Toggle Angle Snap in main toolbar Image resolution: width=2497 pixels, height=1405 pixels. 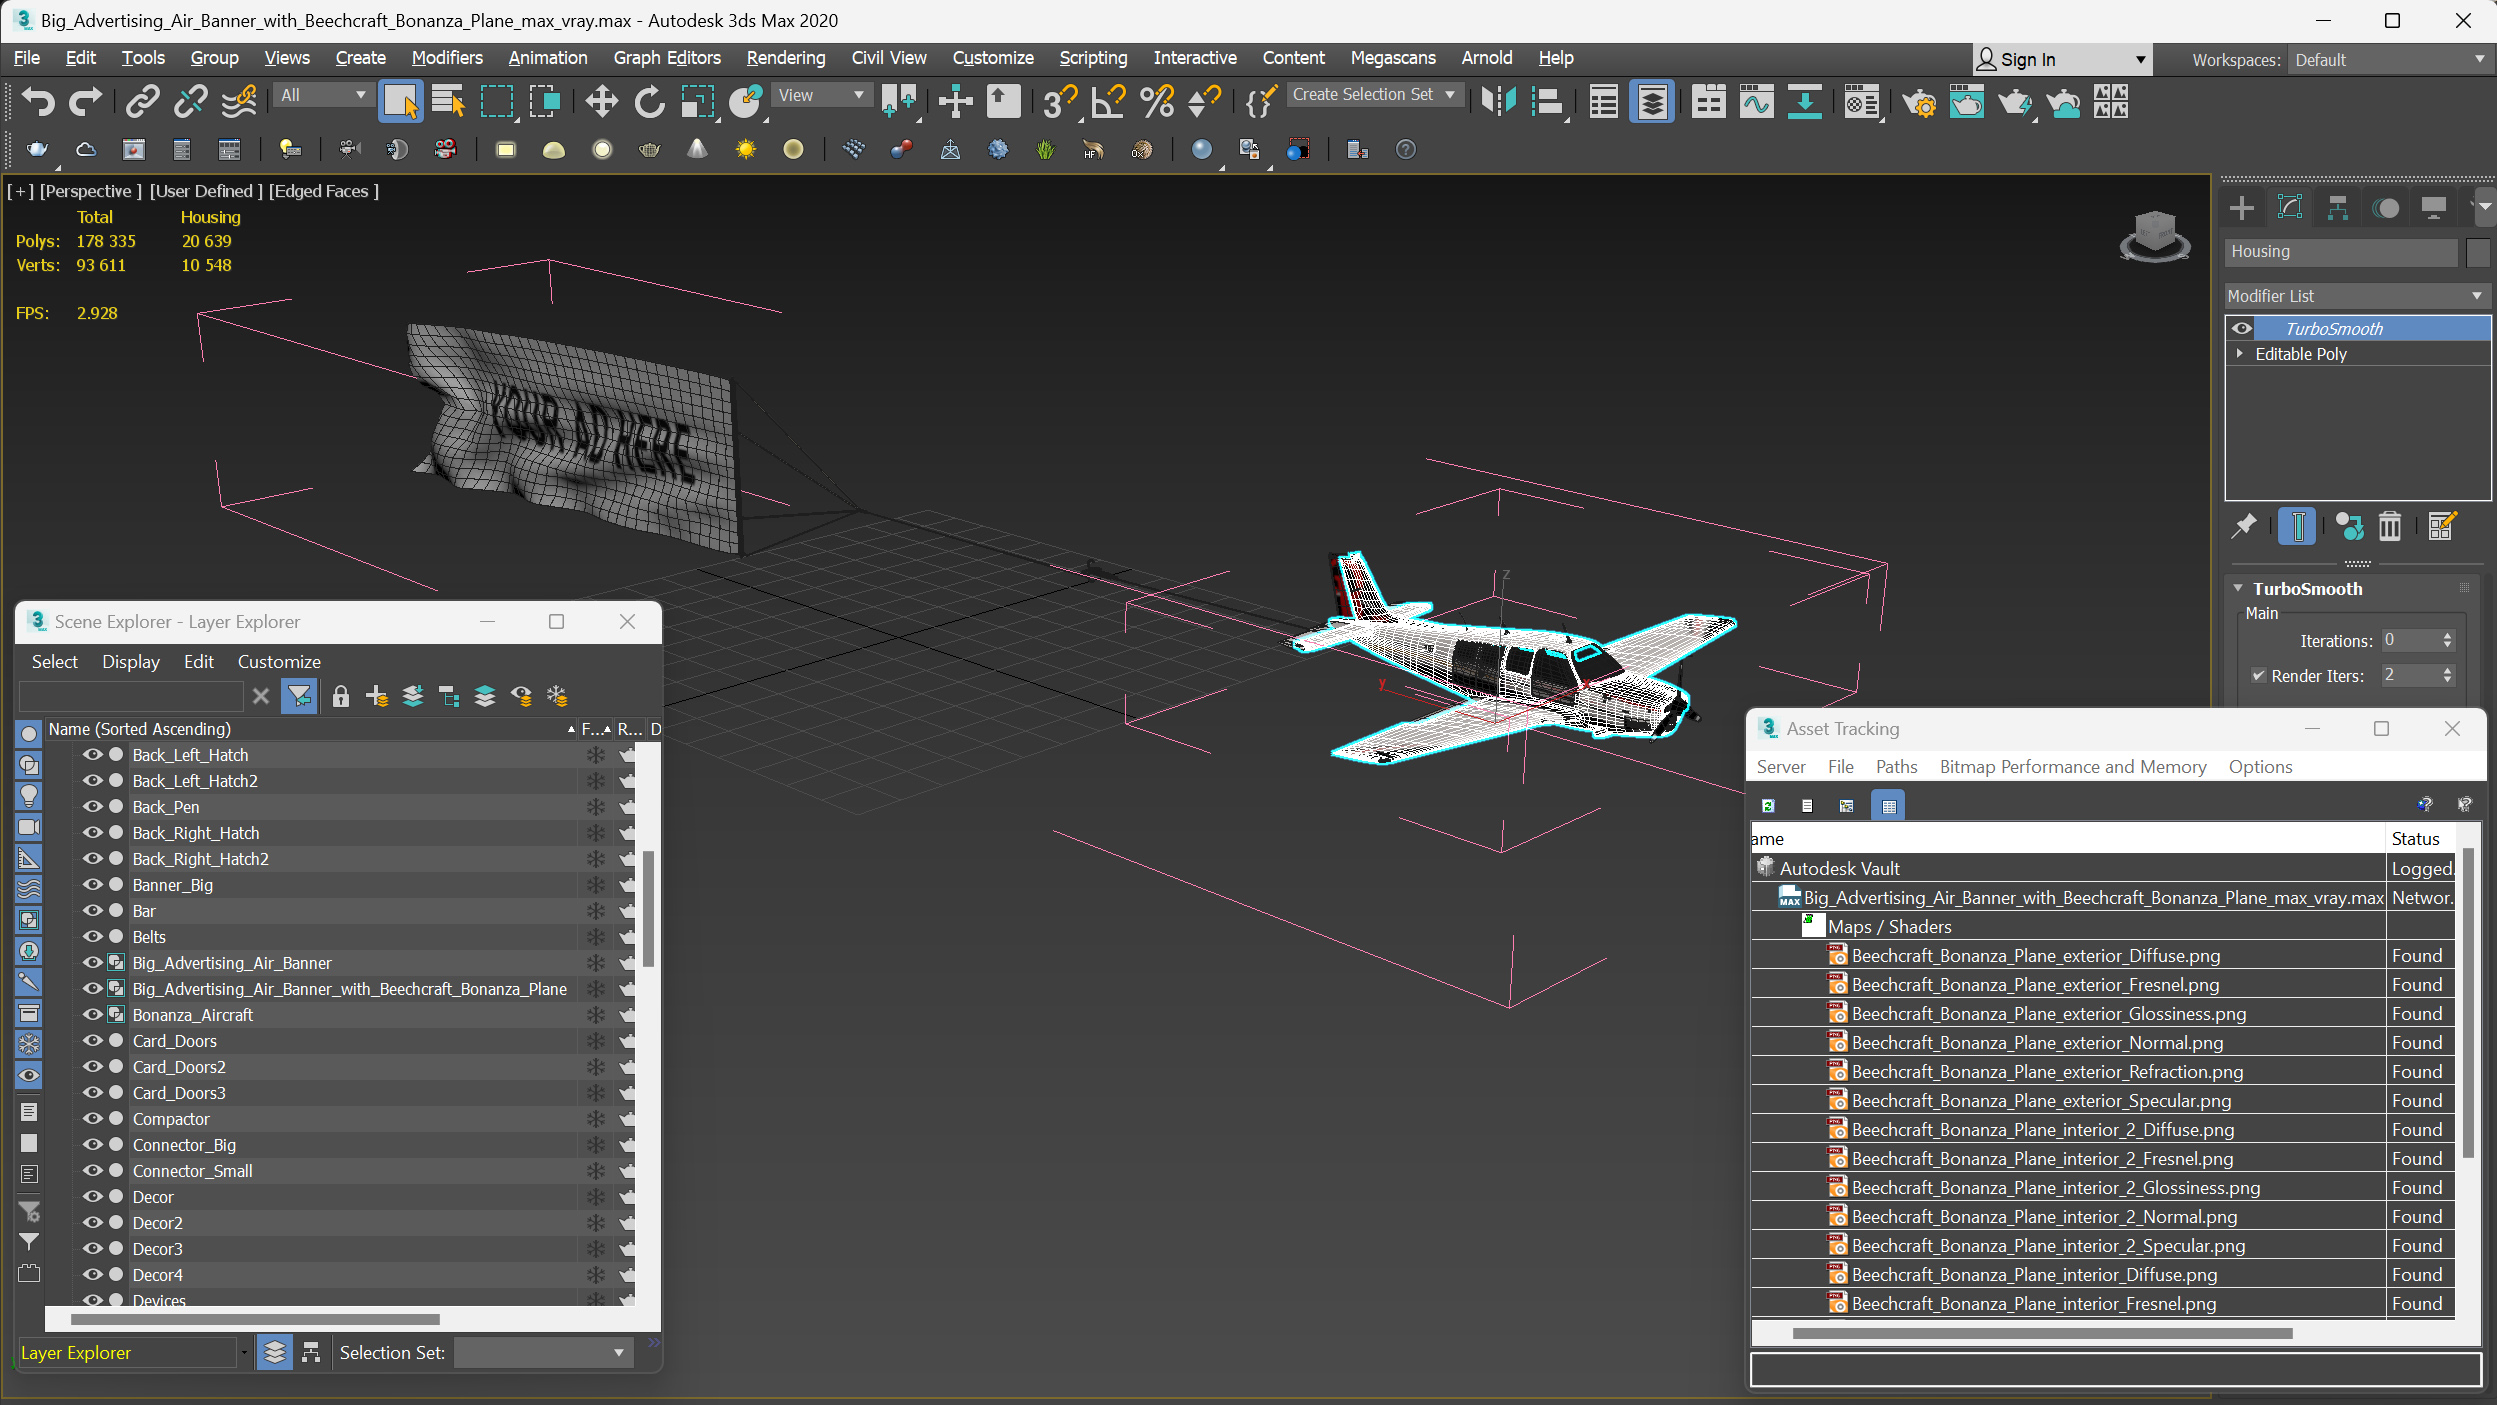click(1108, 101)
